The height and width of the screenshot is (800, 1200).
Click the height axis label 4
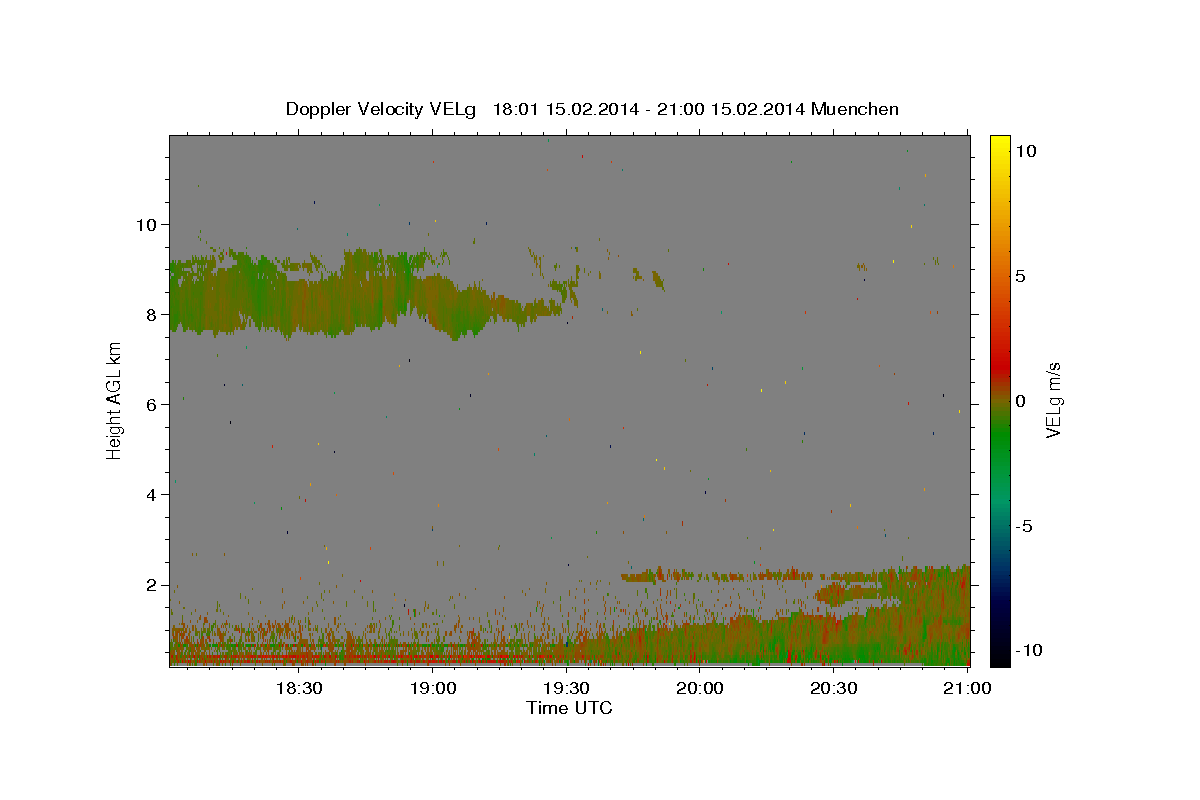click(150, 494)
